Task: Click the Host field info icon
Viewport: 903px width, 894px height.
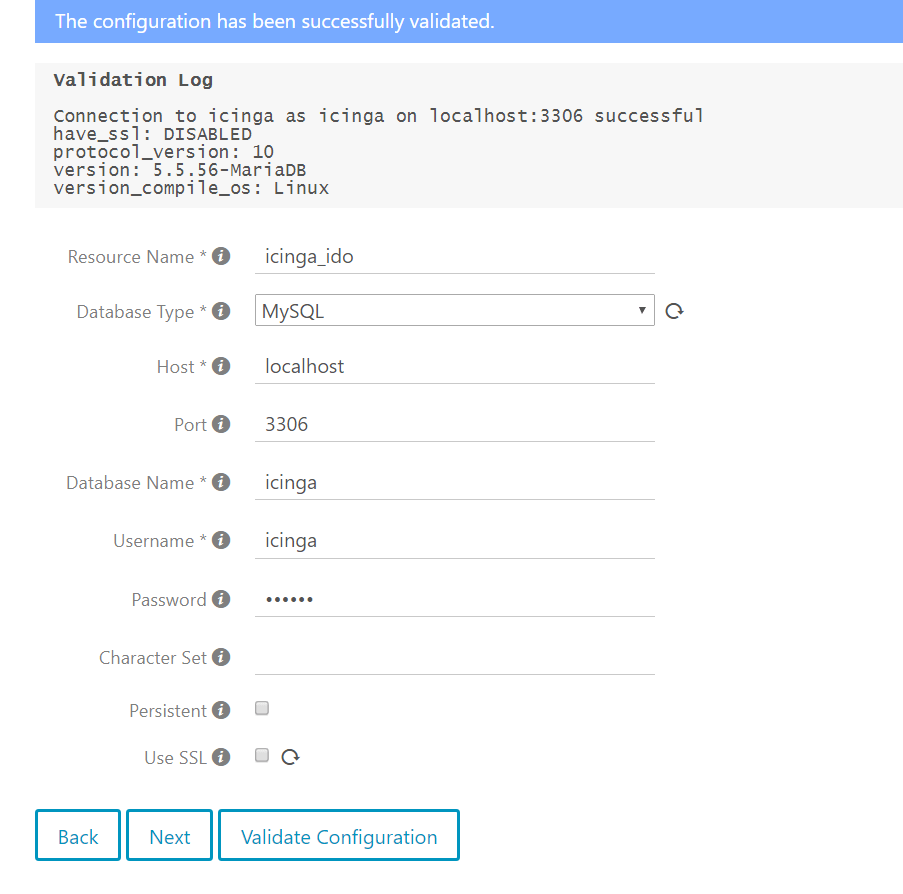Action: tap(221, 366)
